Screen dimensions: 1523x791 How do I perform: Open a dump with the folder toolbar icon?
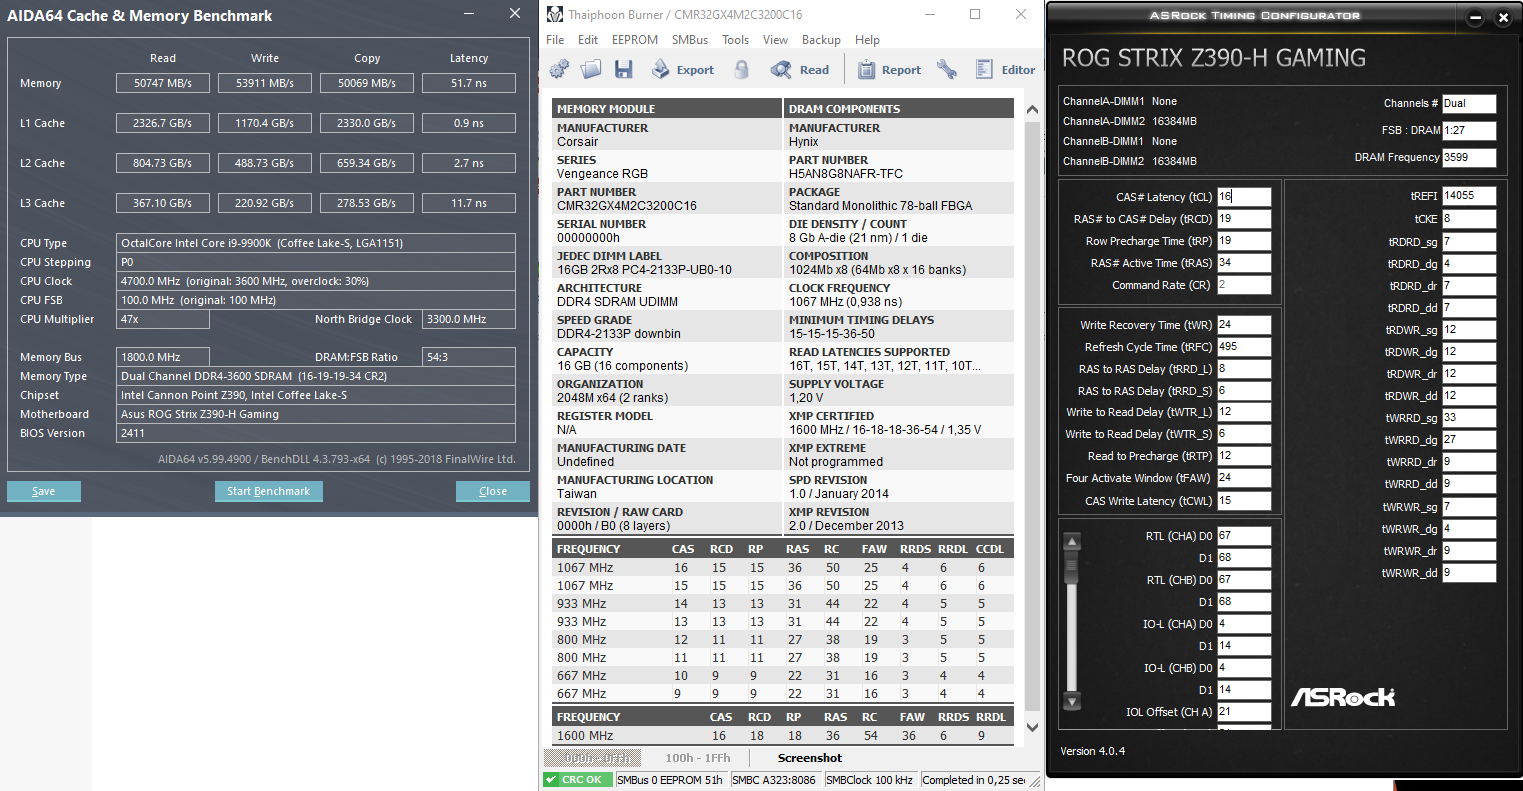click(x=591, y=69)
